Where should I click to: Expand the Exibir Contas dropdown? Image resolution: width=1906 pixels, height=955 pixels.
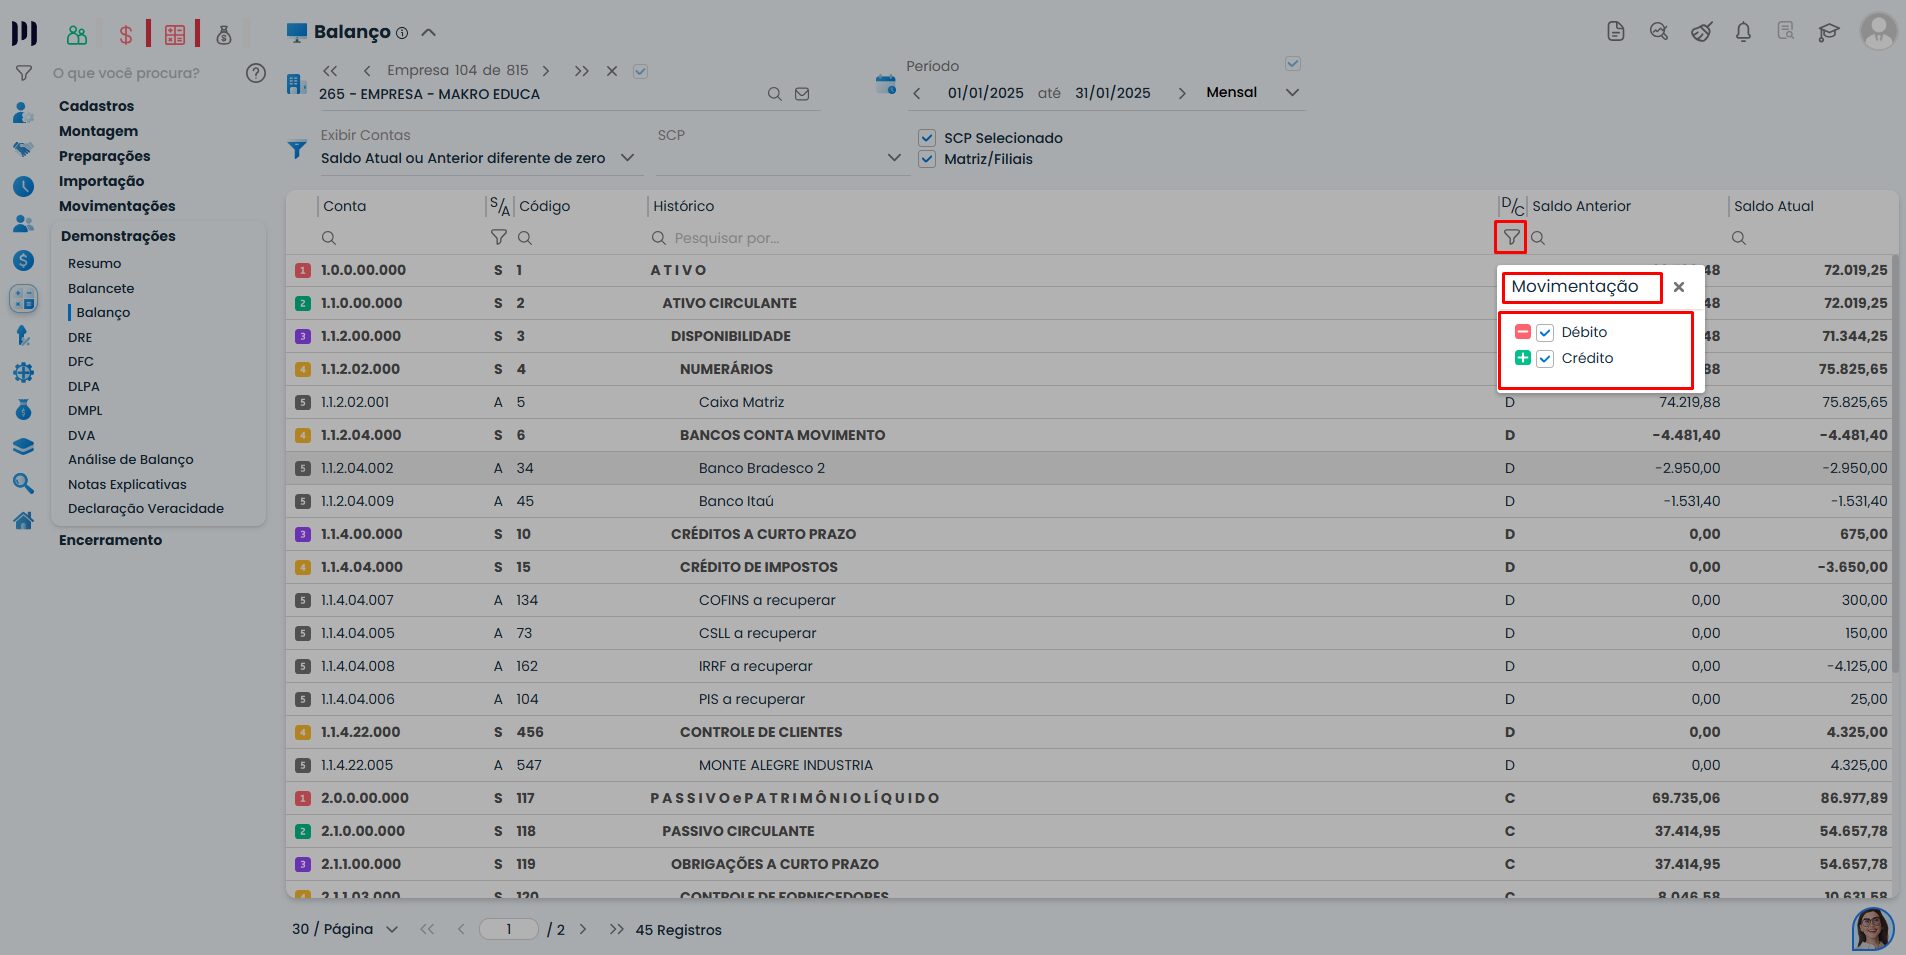point(627,158)
